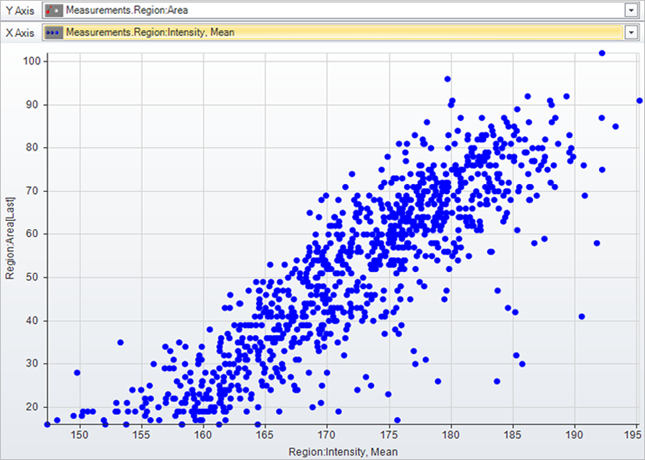The image size is (645, 460).
Task: Click the 195 tick label on the X axis
Action: pos(635,436)
